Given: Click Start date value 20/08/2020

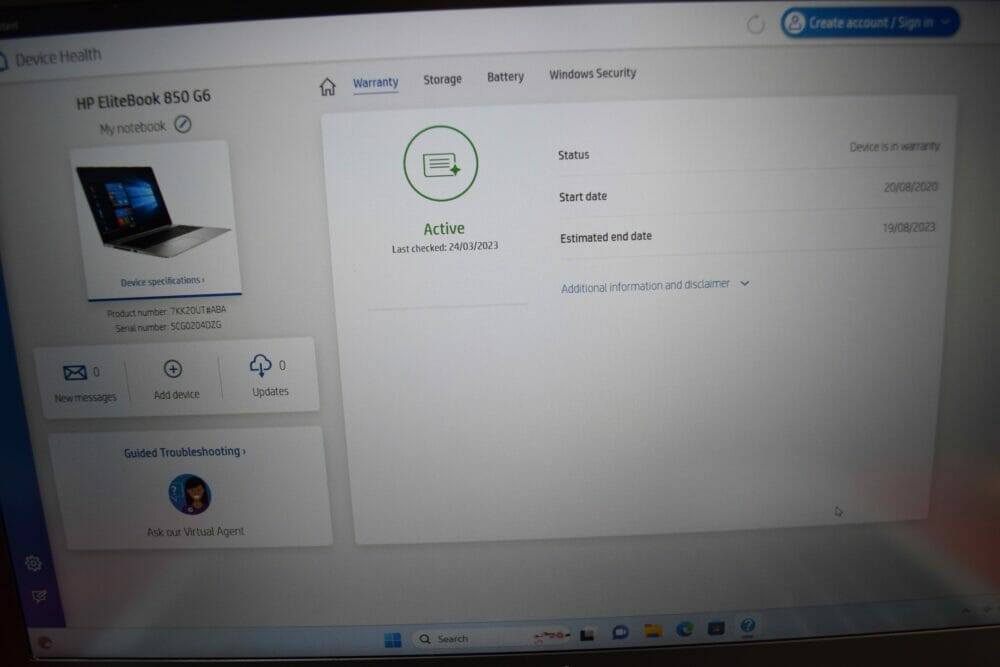Looking at the screenshot, I should [910, 187].
